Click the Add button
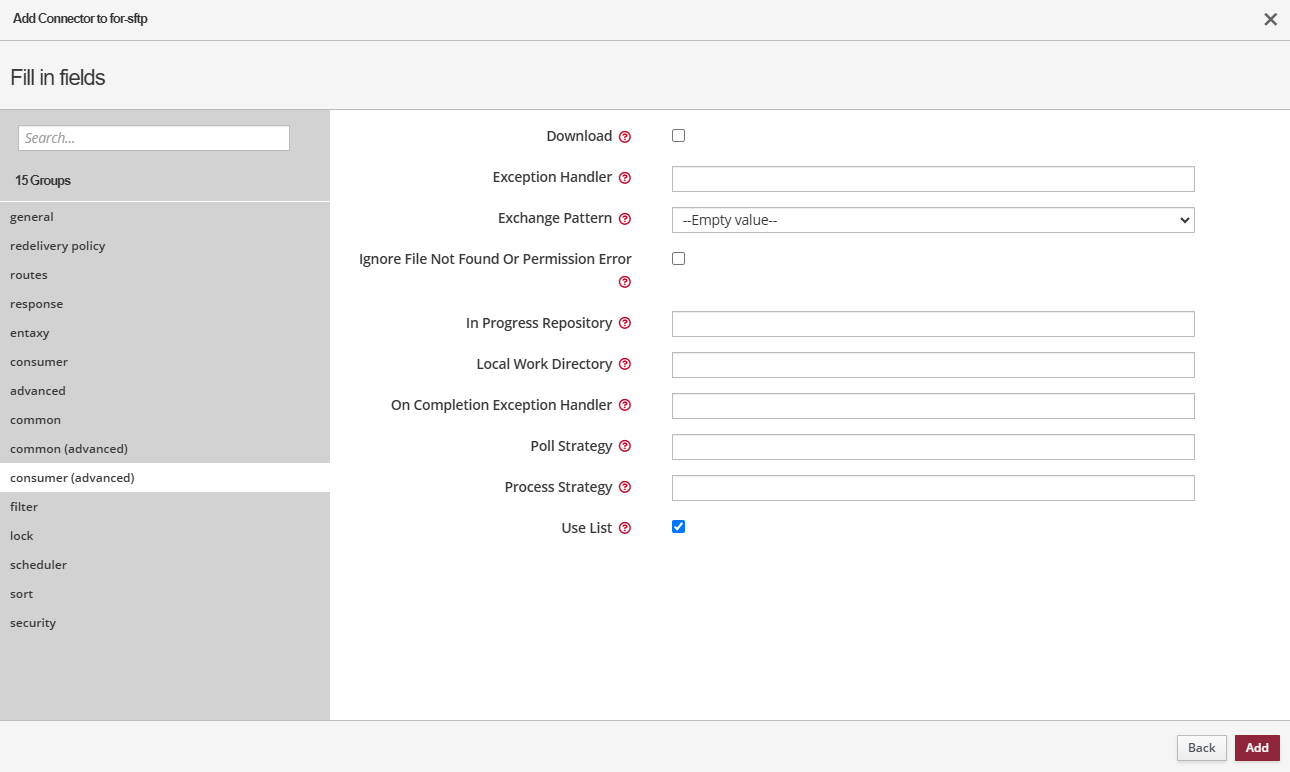The height and width of the screenshot is (772, 1290). [x=1257, y=748]
